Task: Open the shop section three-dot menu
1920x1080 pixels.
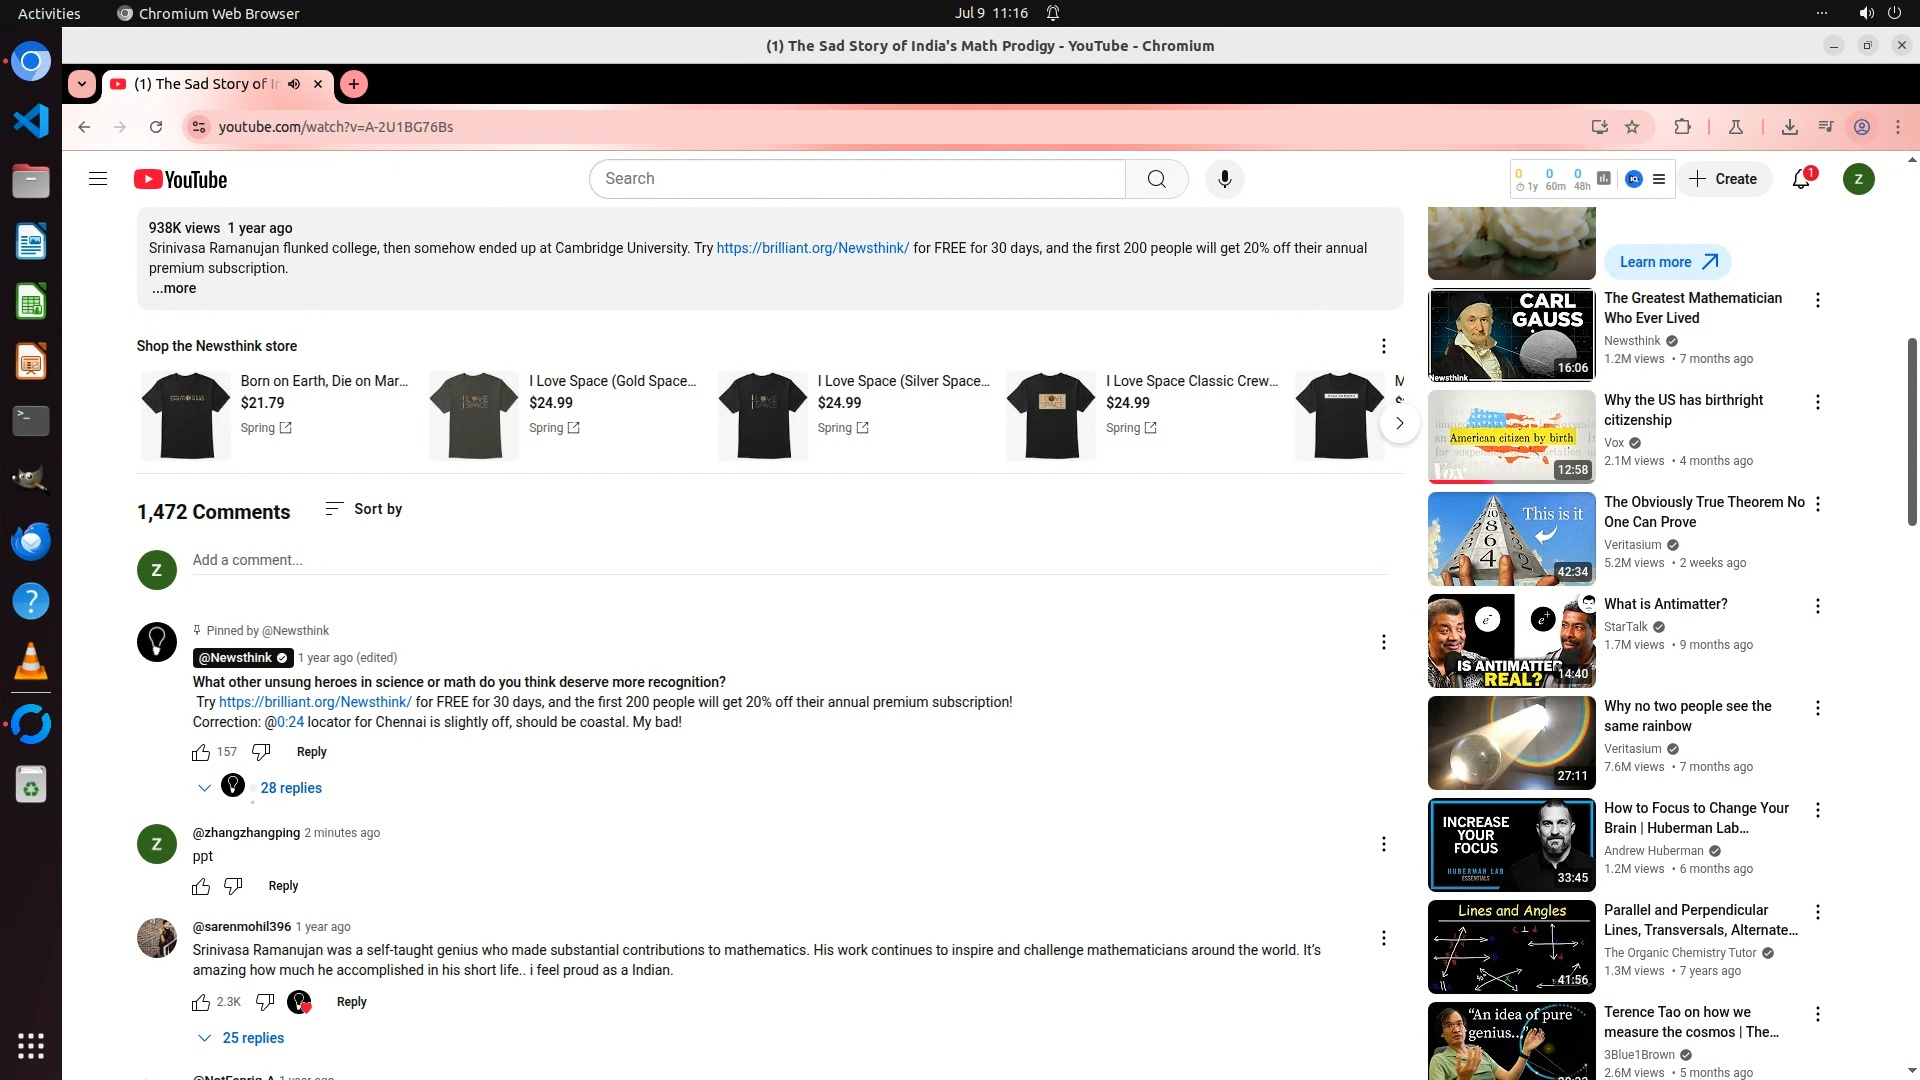Action: 1383,346
